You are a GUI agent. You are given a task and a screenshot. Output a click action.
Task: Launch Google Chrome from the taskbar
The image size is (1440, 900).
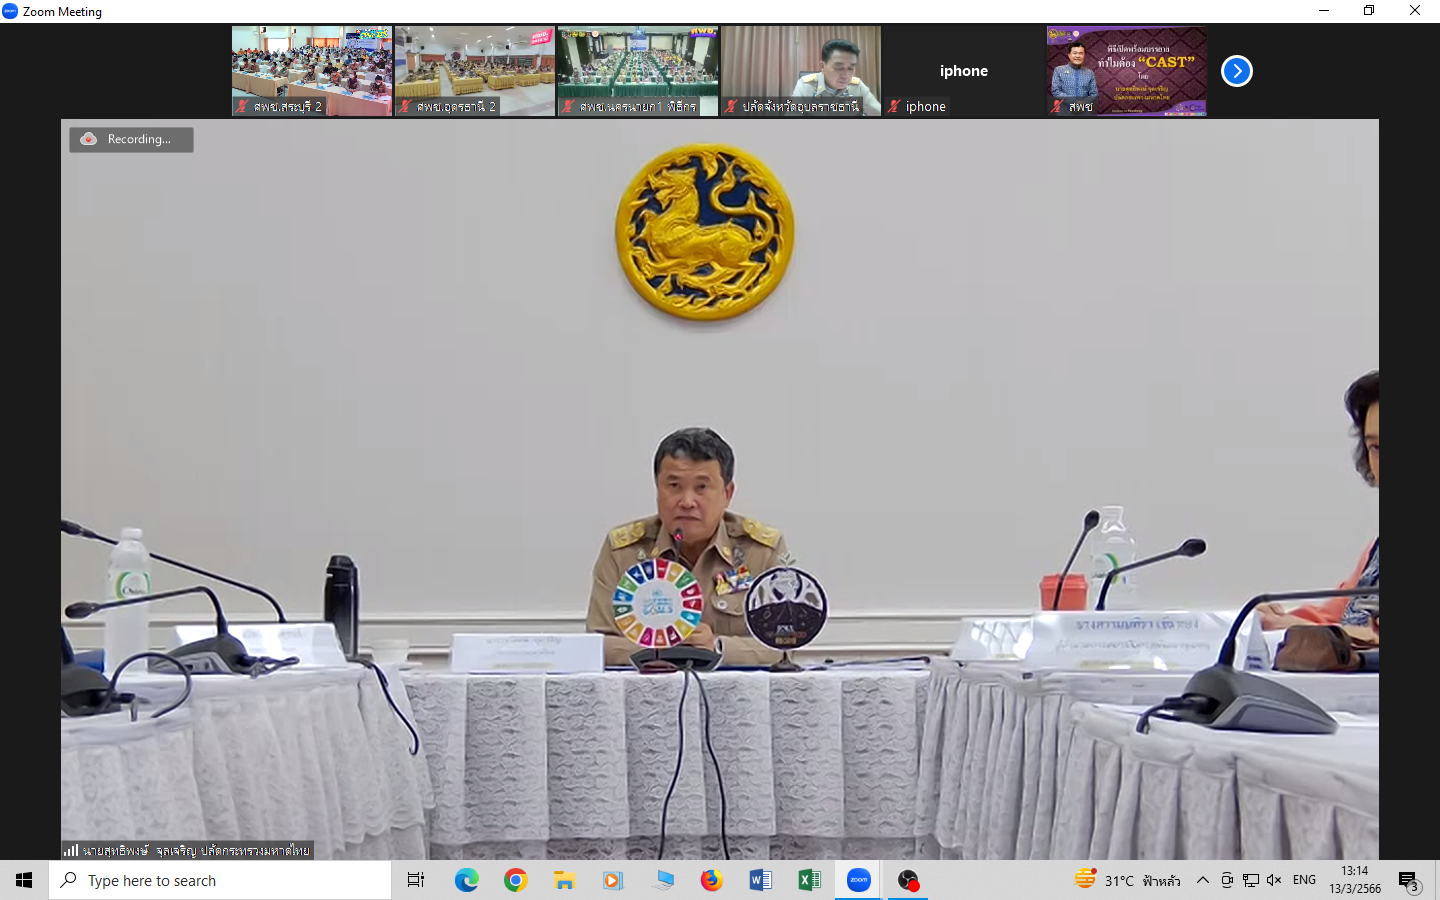515,880
